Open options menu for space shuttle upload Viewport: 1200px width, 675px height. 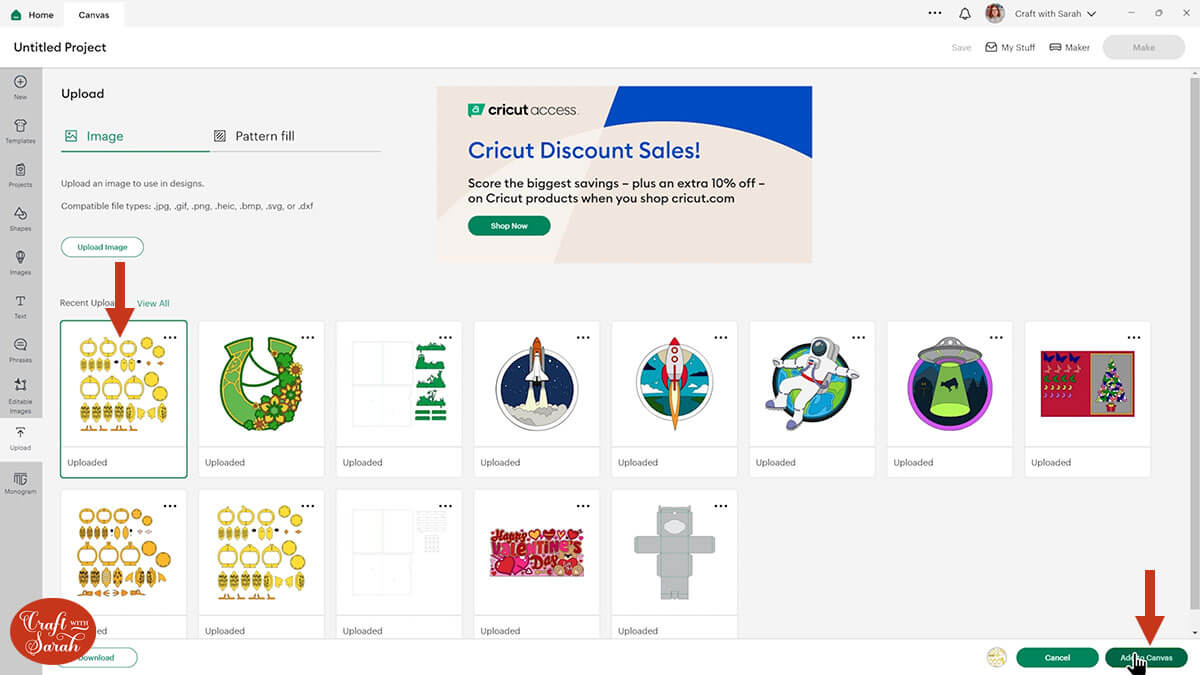[583, 337]
